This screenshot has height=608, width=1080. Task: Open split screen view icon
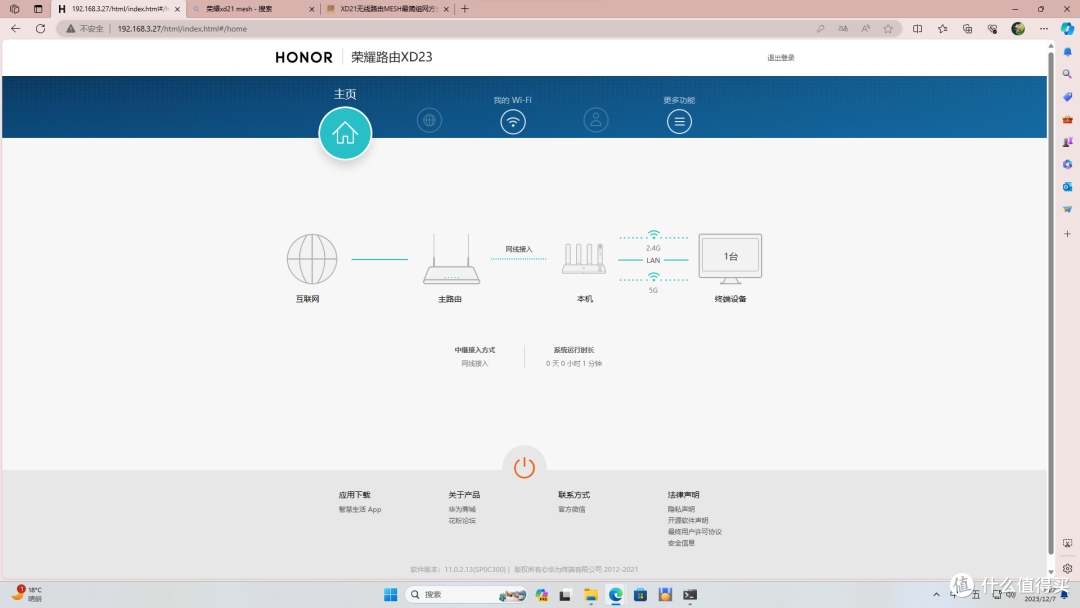point(917,29)
